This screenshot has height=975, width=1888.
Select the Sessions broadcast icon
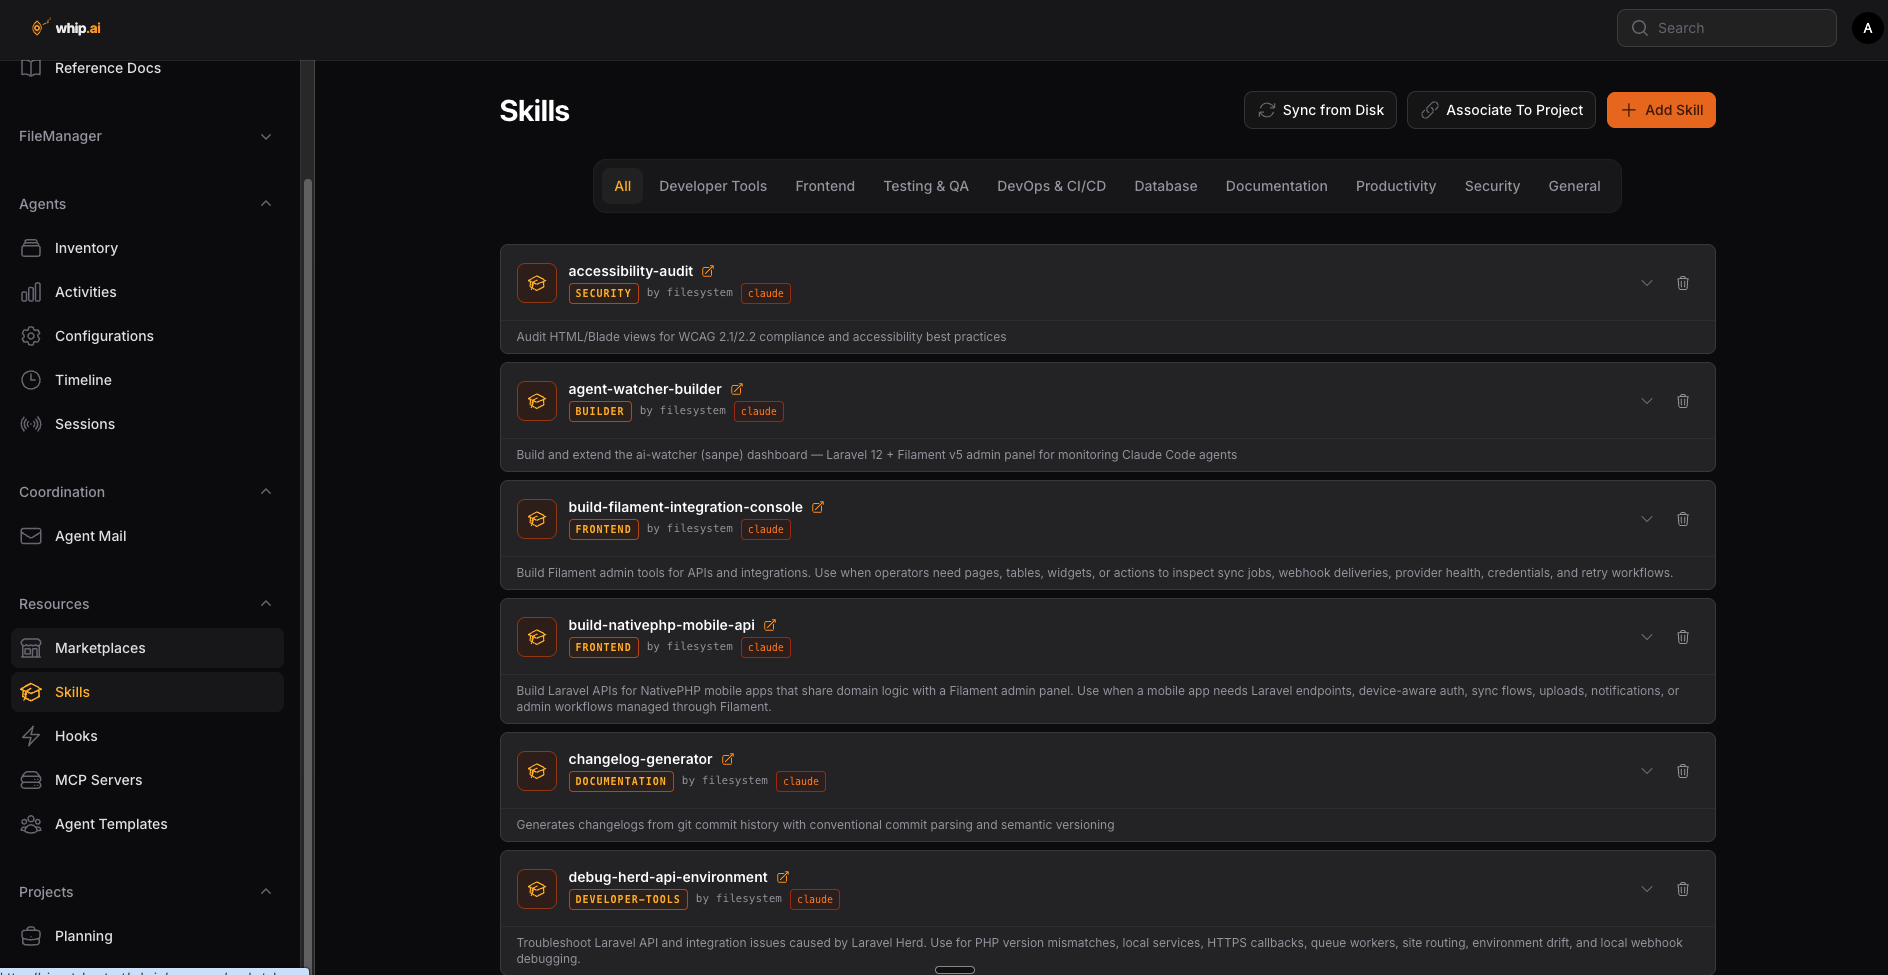point(30,424)
